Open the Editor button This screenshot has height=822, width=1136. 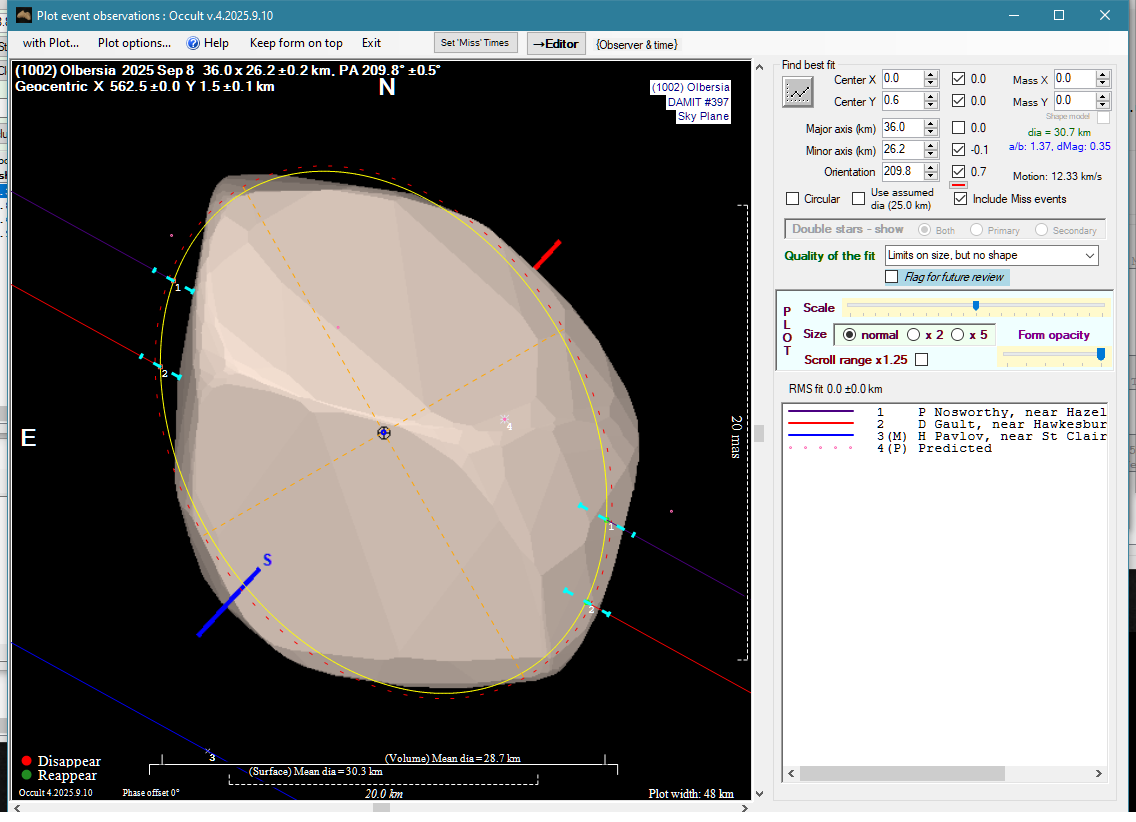[x=555, y=43]
